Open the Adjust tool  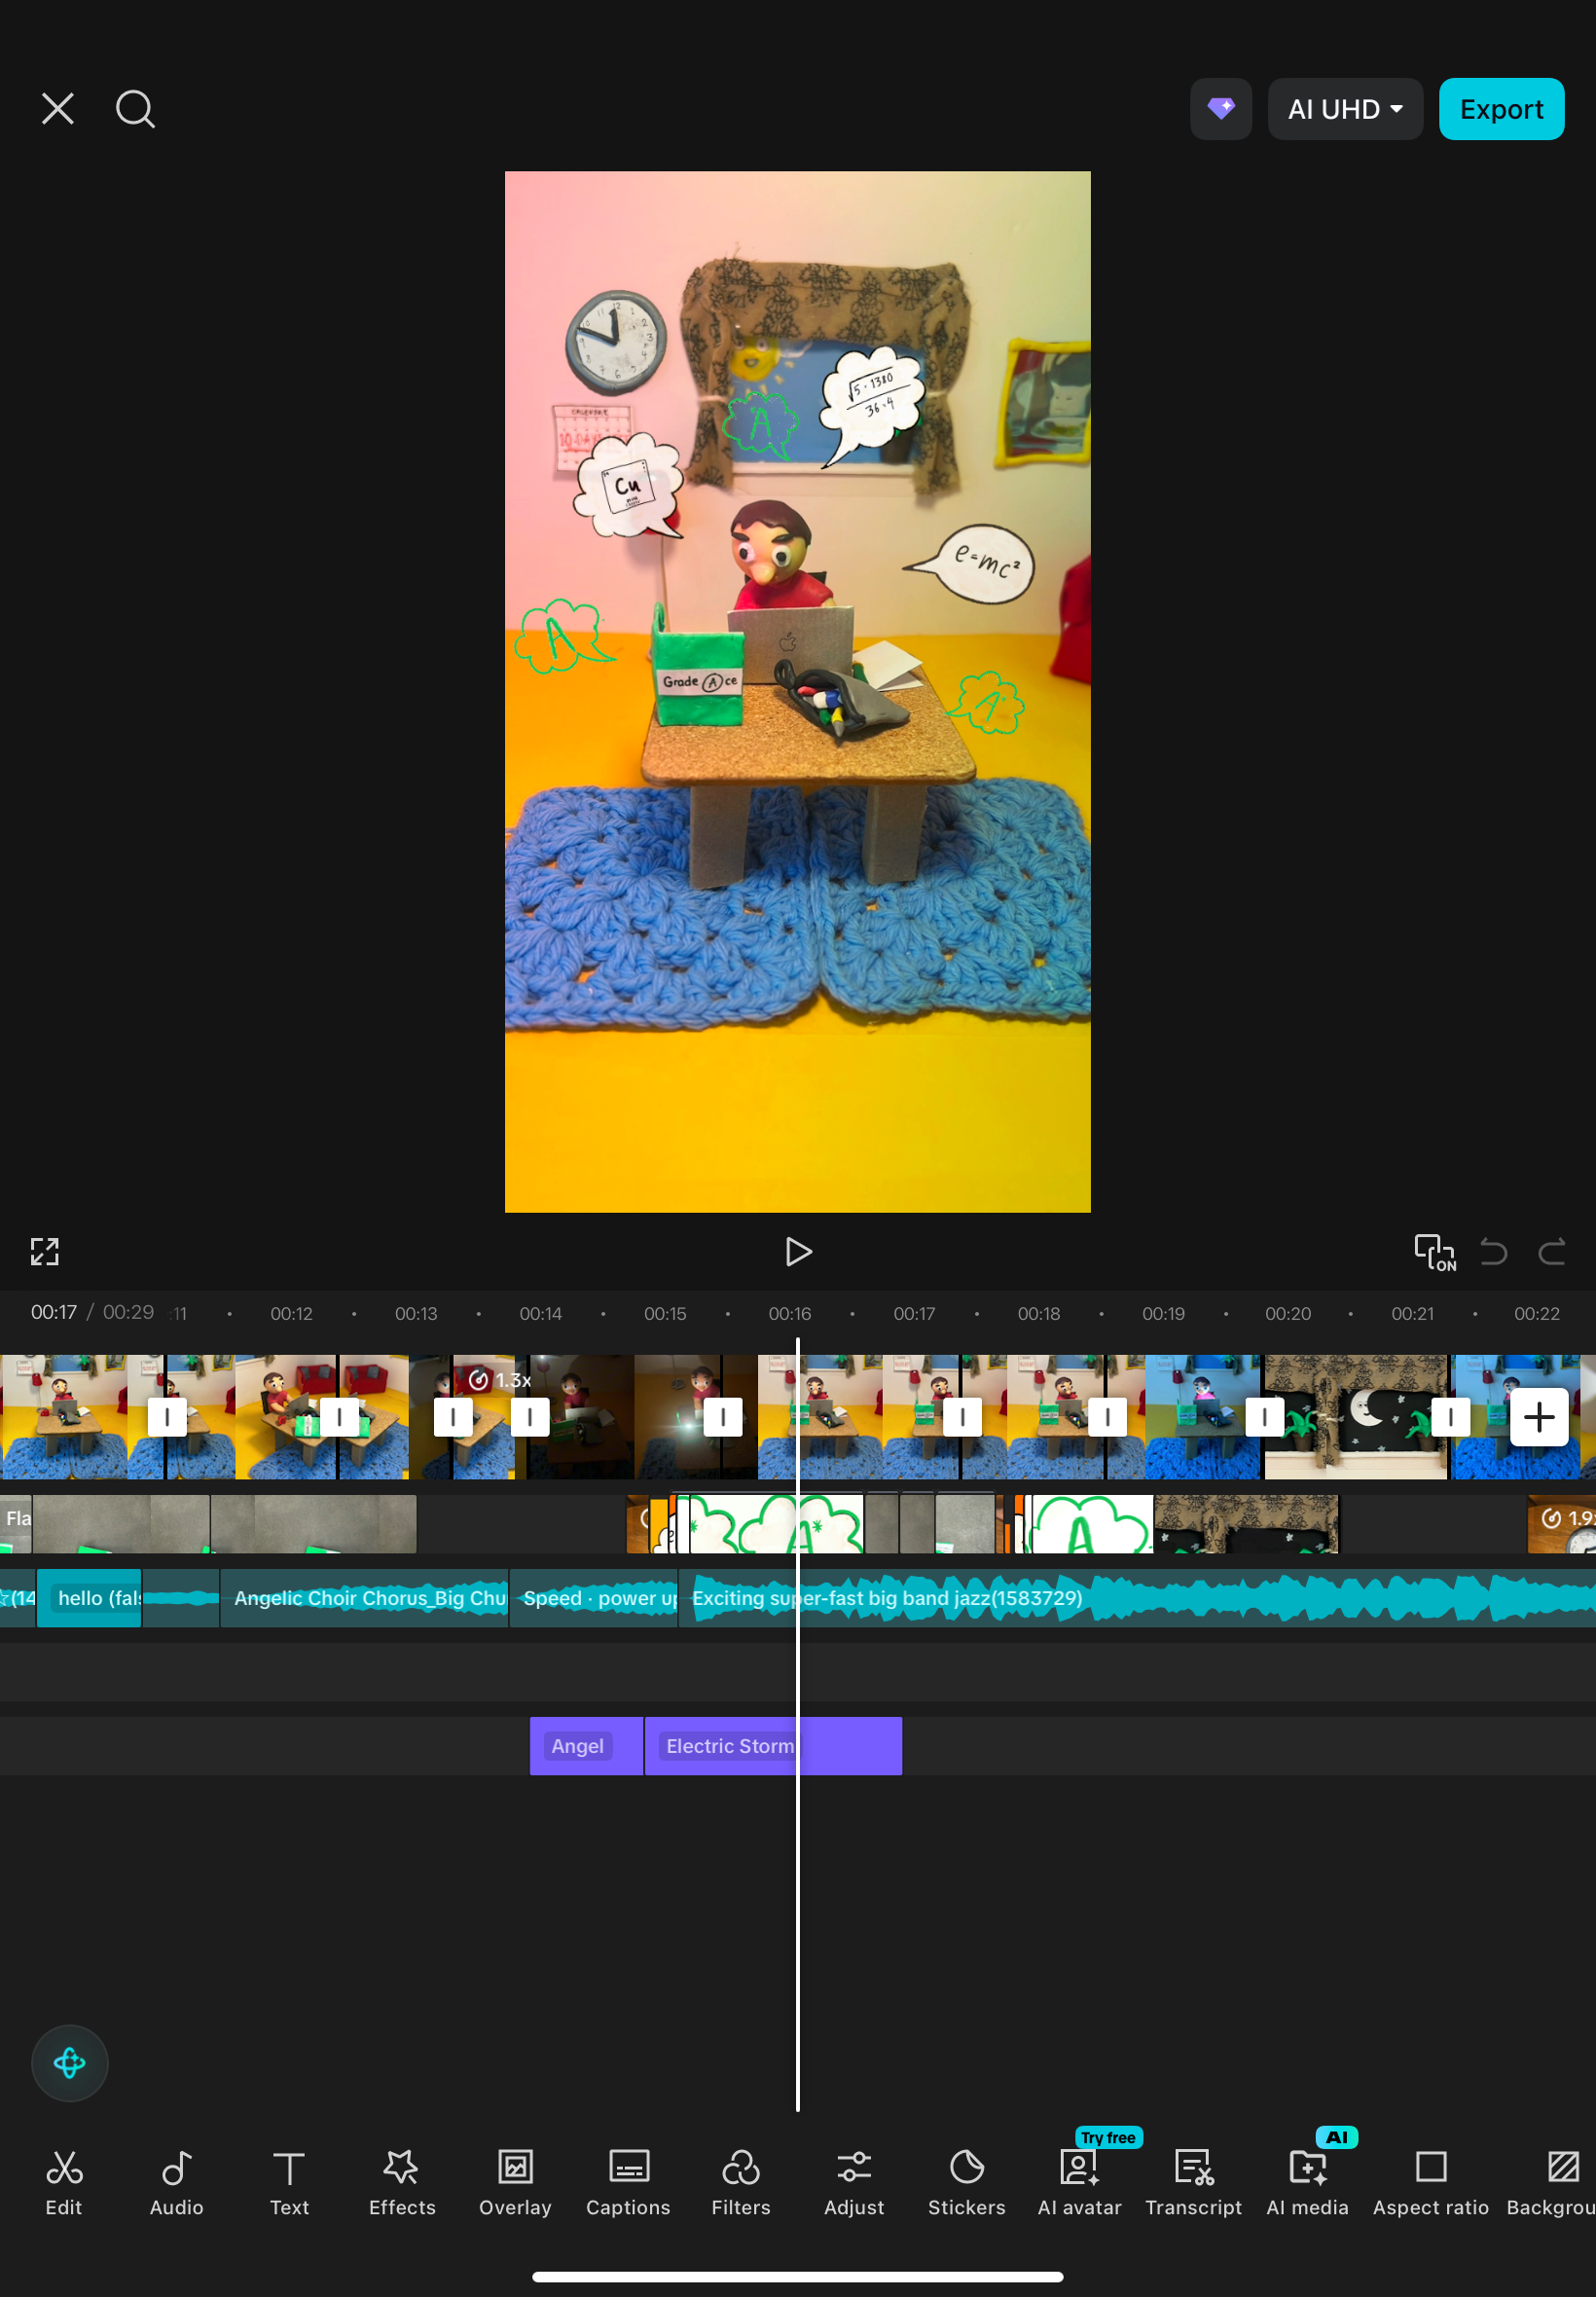(x=854, y=2183)
